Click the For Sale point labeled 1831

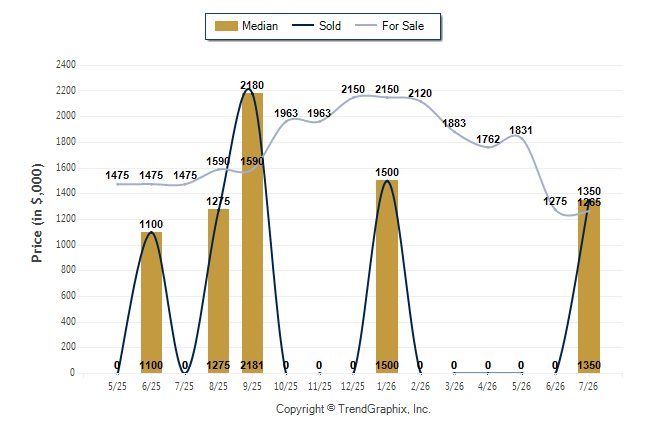tap(521, 138)
